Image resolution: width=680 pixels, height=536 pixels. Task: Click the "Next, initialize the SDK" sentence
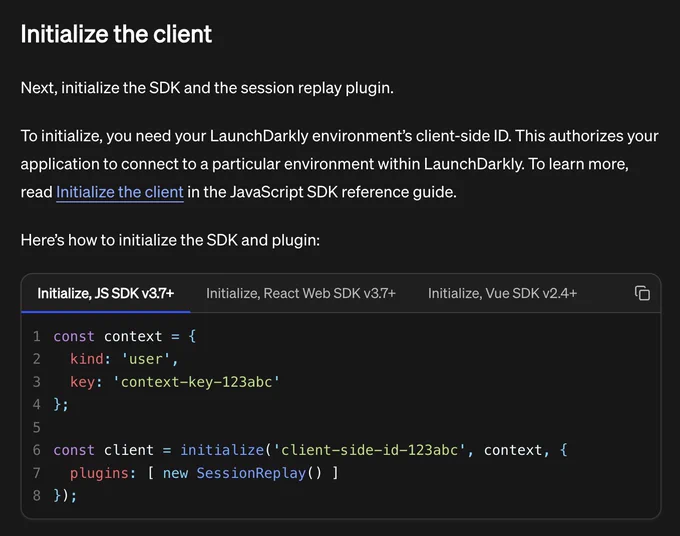[207, 88]
